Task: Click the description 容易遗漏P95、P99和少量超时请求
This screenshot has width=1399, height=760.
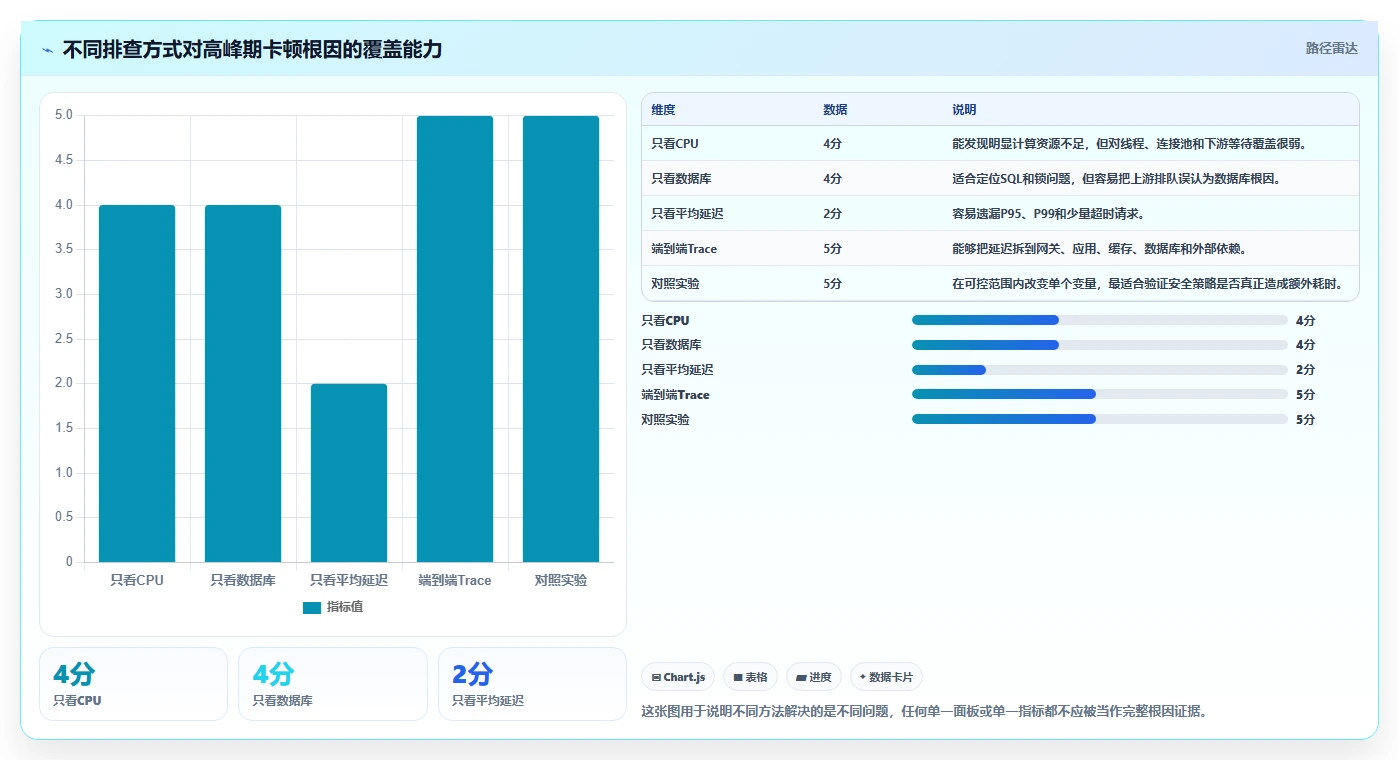Action: tap(1049, 214)
